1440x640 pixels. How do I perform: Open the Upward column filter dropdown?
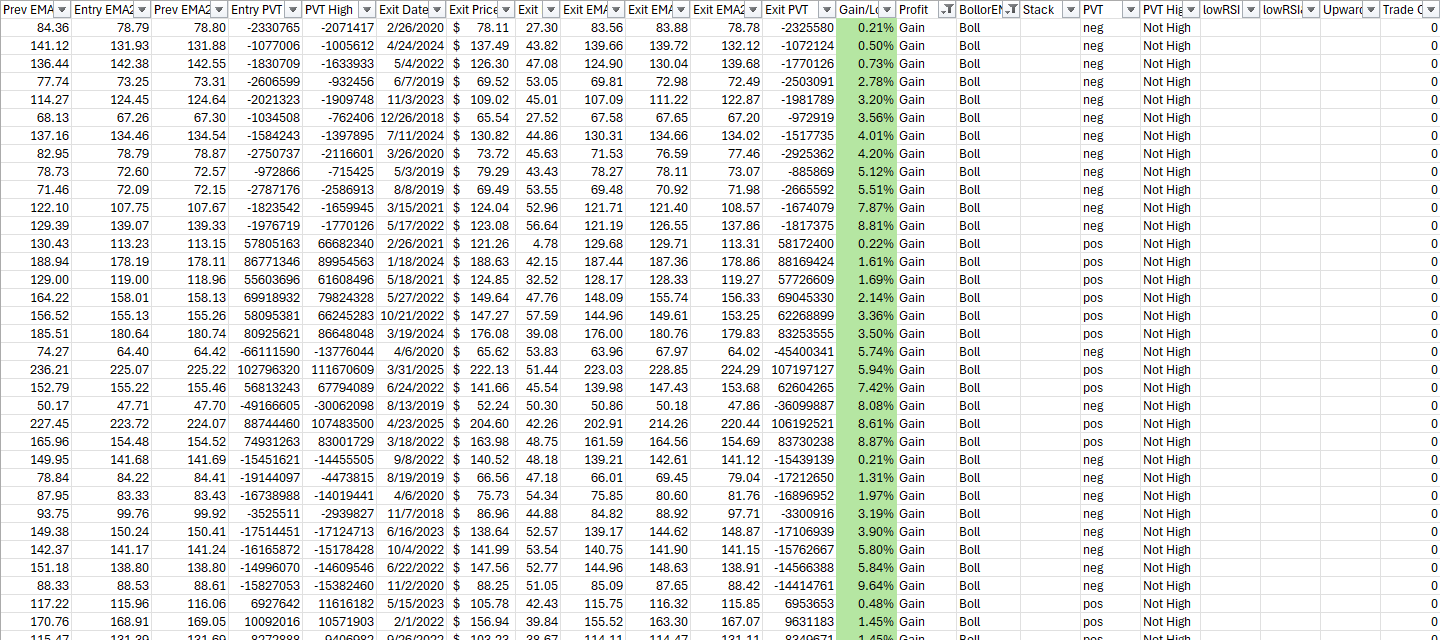point(1370,9)
